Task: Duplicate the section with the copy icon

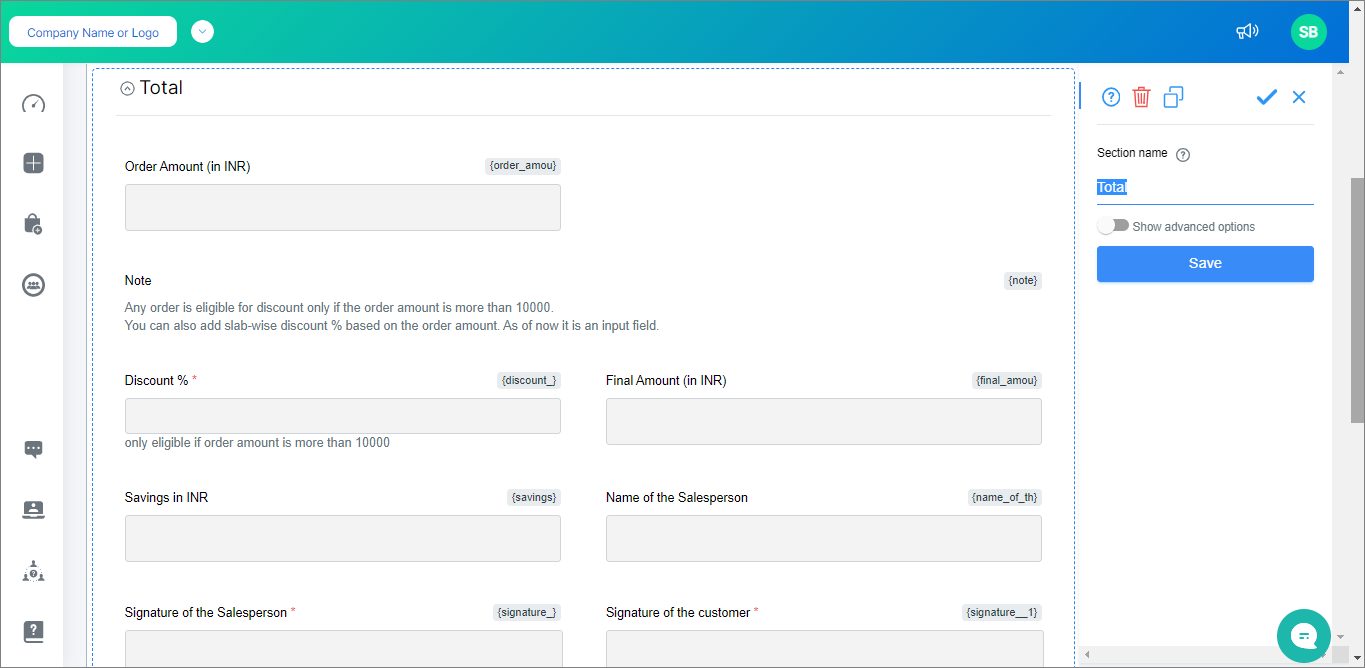Action: pos(1172,97)
